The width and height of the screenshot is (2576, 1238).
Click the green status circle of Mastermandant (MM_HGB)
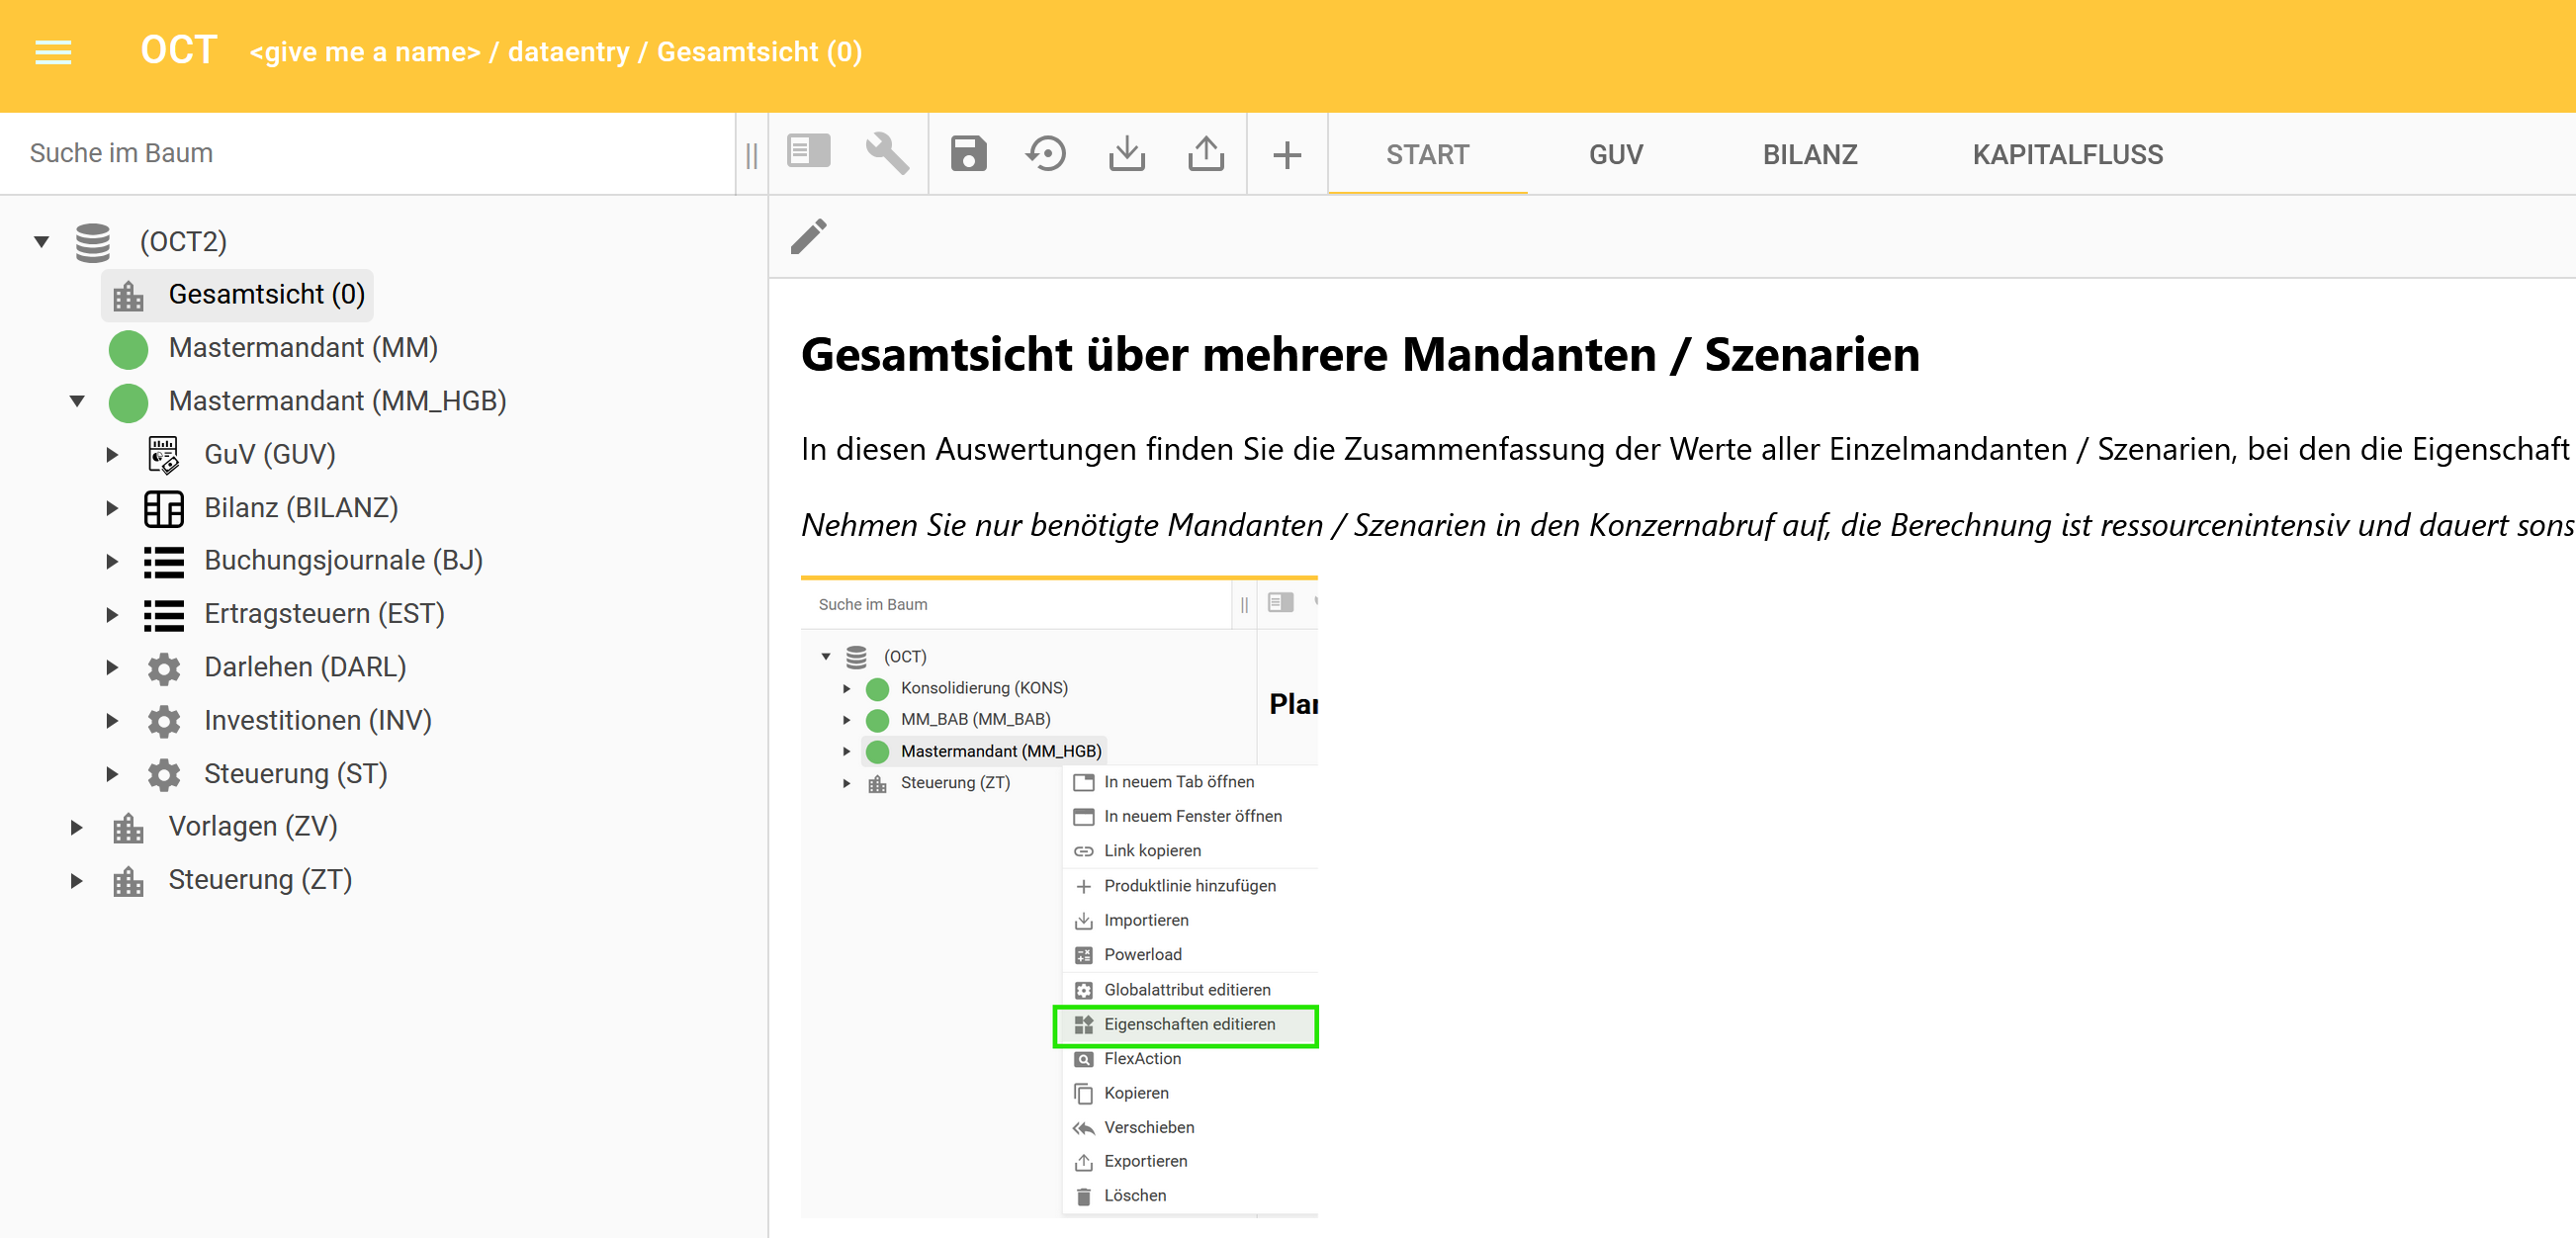(128, 401)
